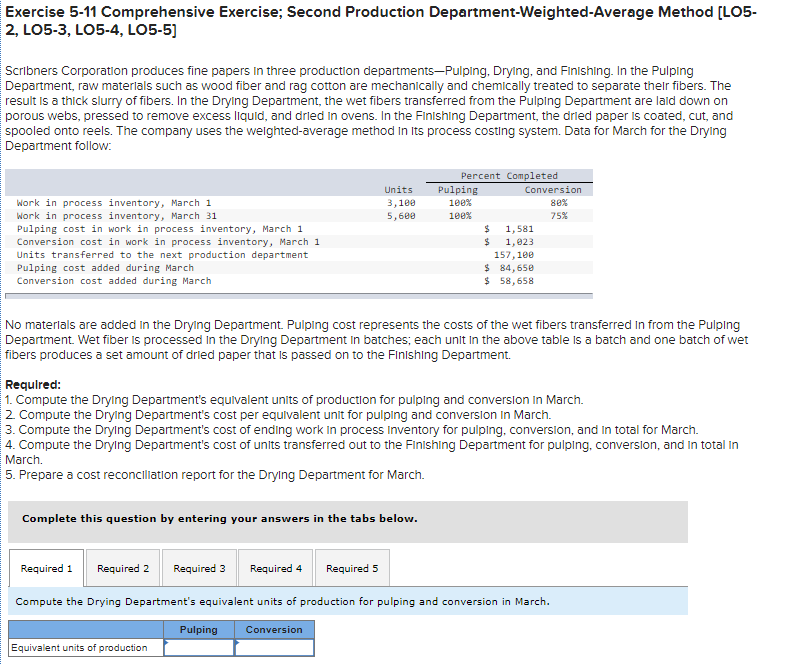Screen dimensions: 786x665
Task: Click the 157,100 units transferred value
Action: pyautogui.click(x=514, y=255)
